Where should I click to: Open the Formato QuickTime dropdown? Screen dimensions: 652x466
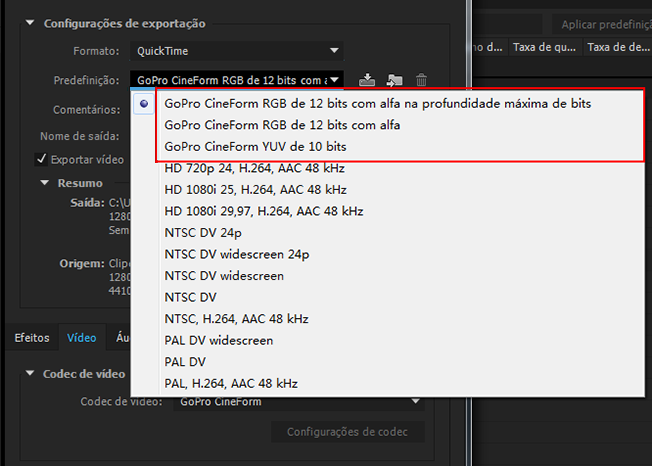click(x=237, y=51)
